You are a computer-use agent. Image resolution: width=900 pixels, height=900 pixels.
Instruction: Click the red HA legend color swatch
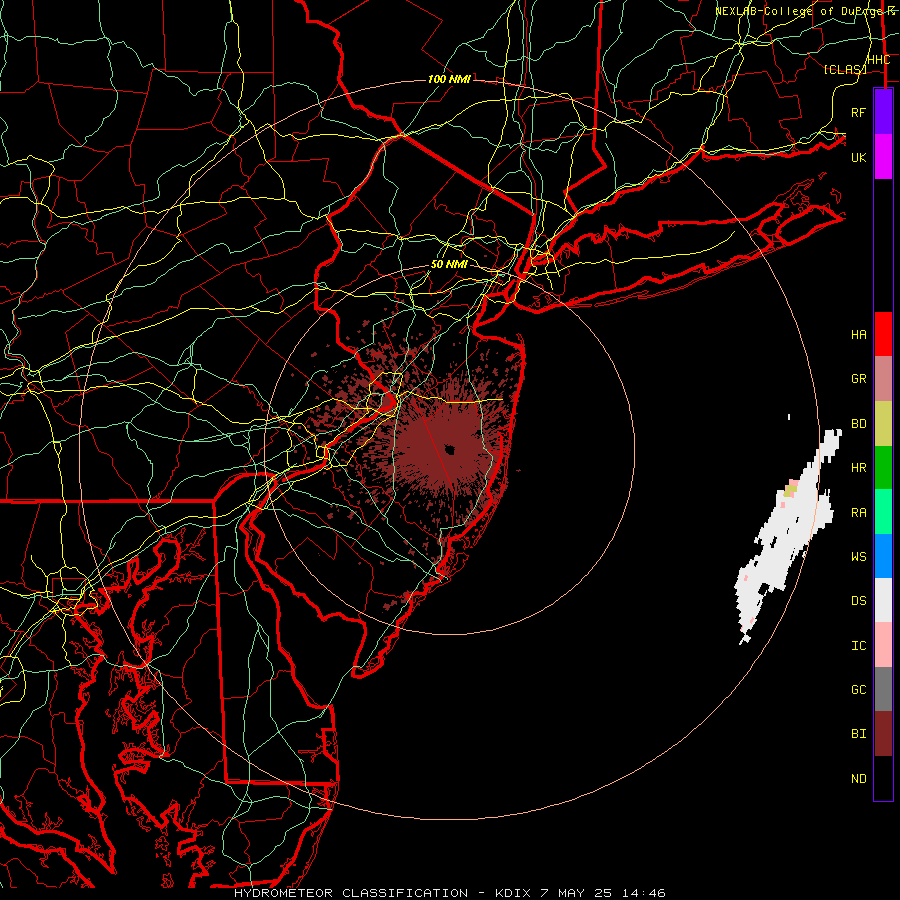[x=883, y=334]
